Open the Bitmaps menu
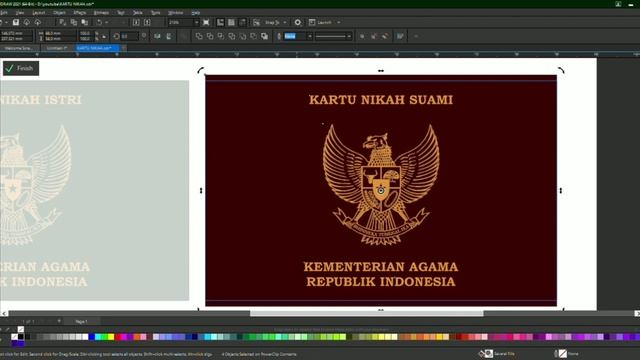Image resolution: width=640 pixels, height=360 pixels. (x=101, y=13)
